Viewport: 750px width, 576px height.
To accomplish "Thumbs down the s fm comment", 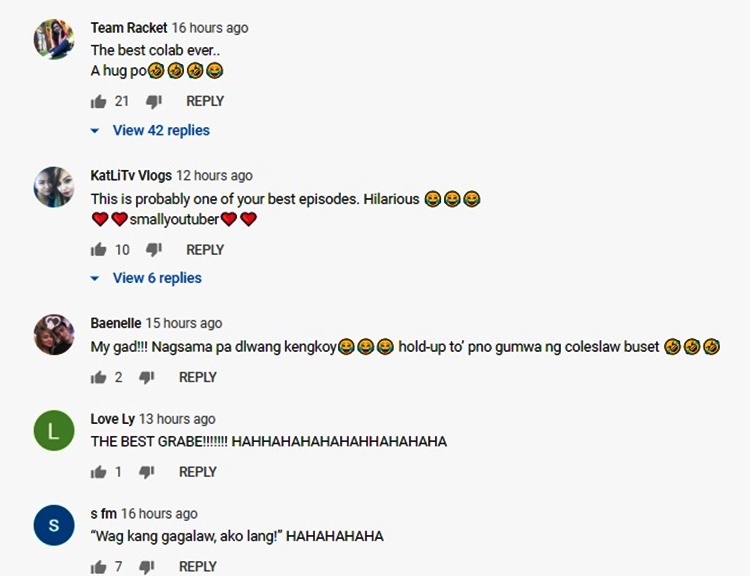I will (x=146, y=567).
